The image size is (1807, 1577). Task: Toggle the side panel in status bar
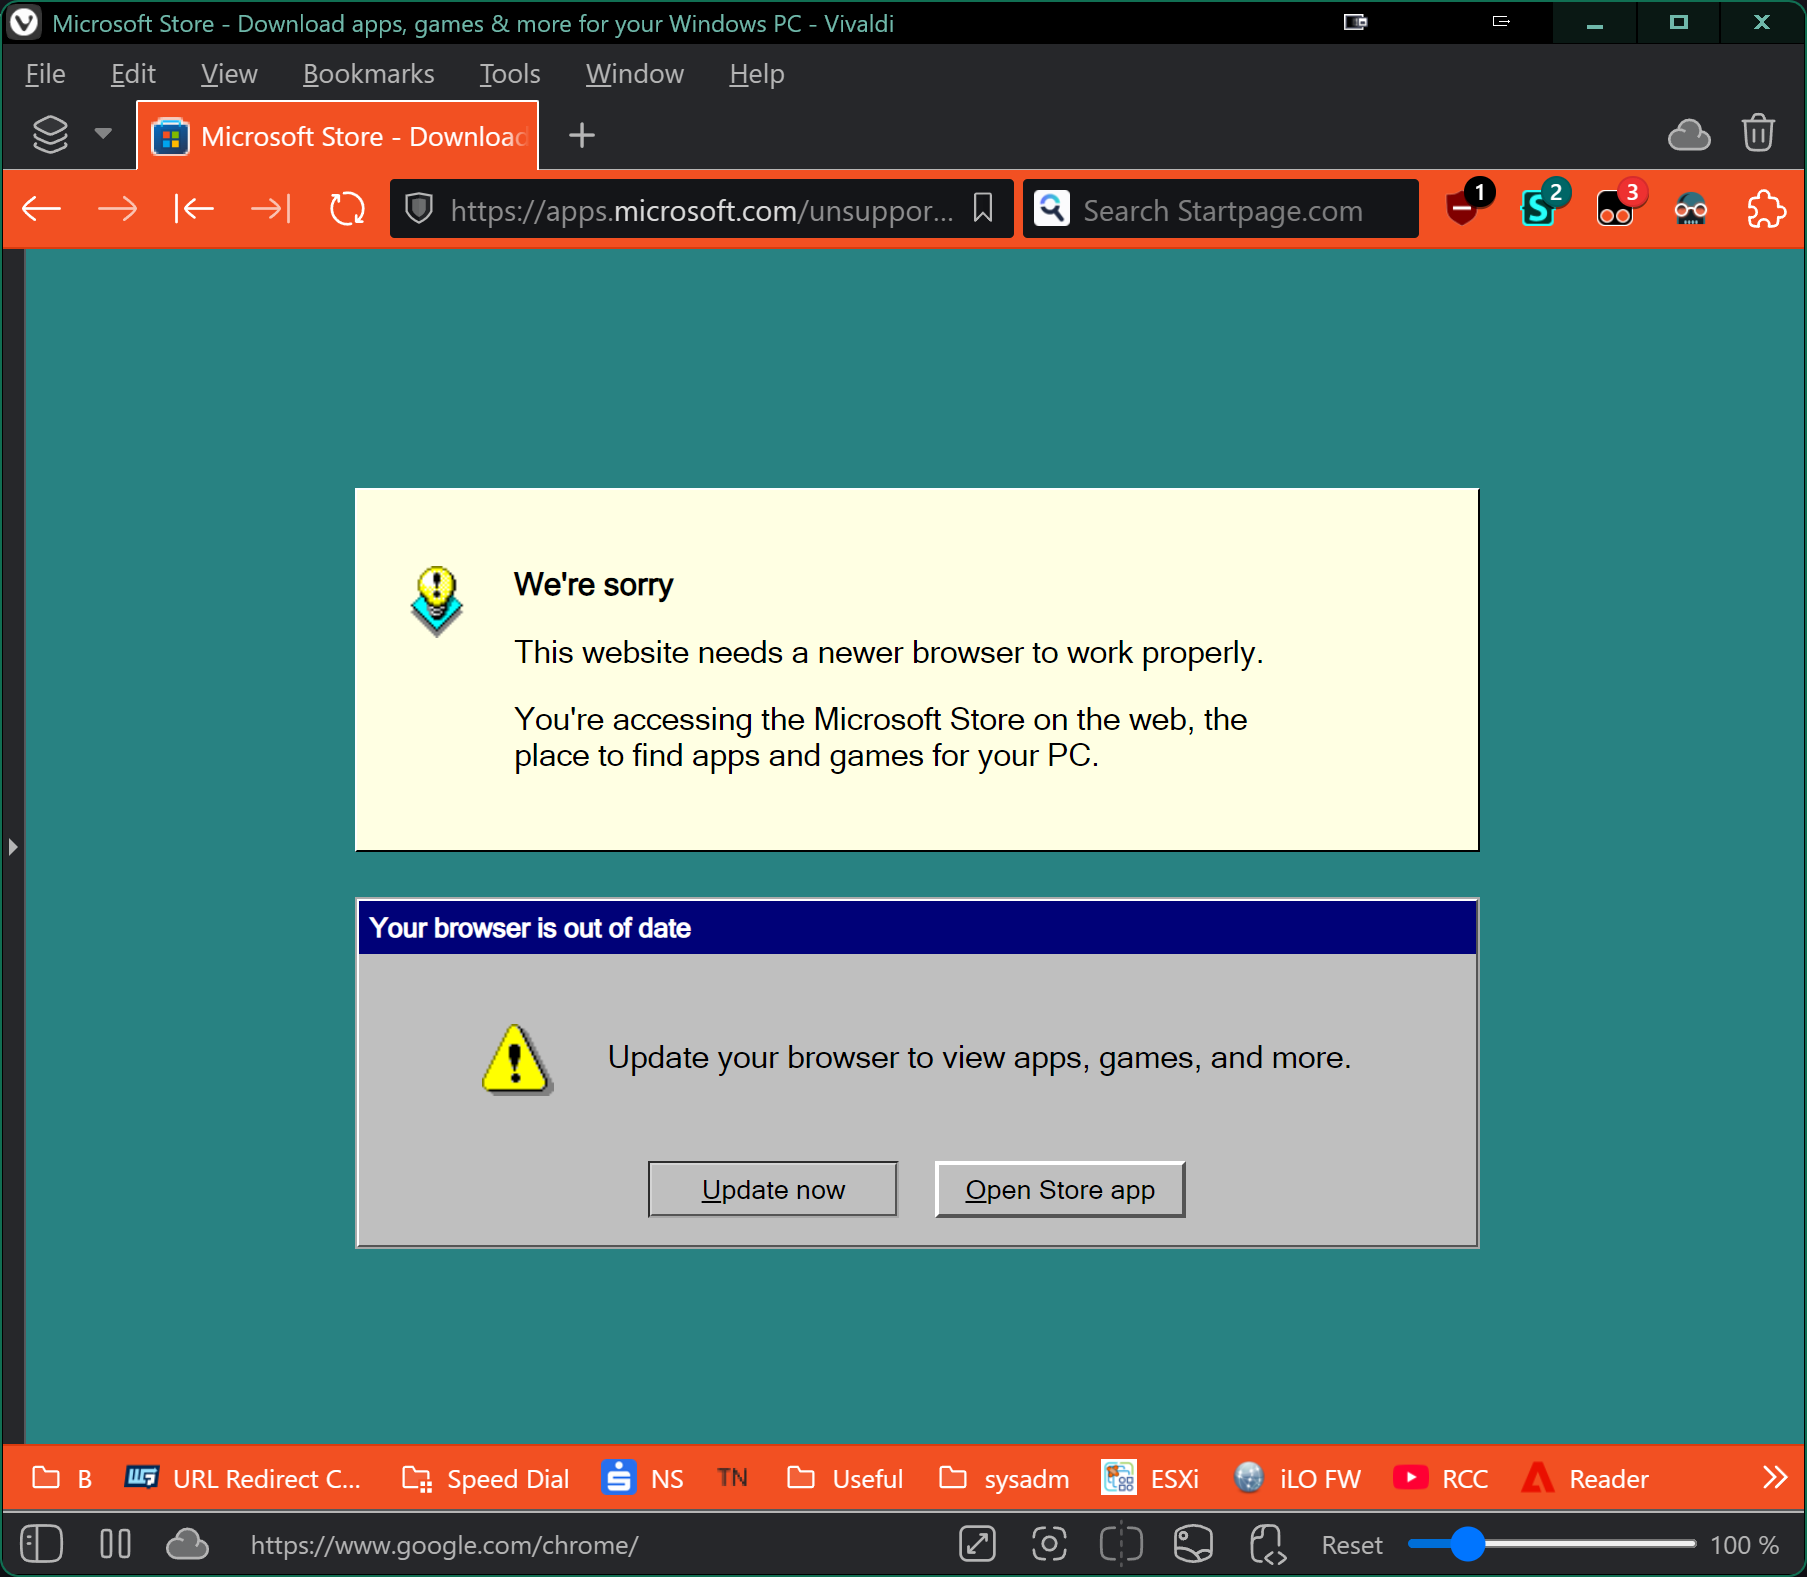click(41, 1543)
